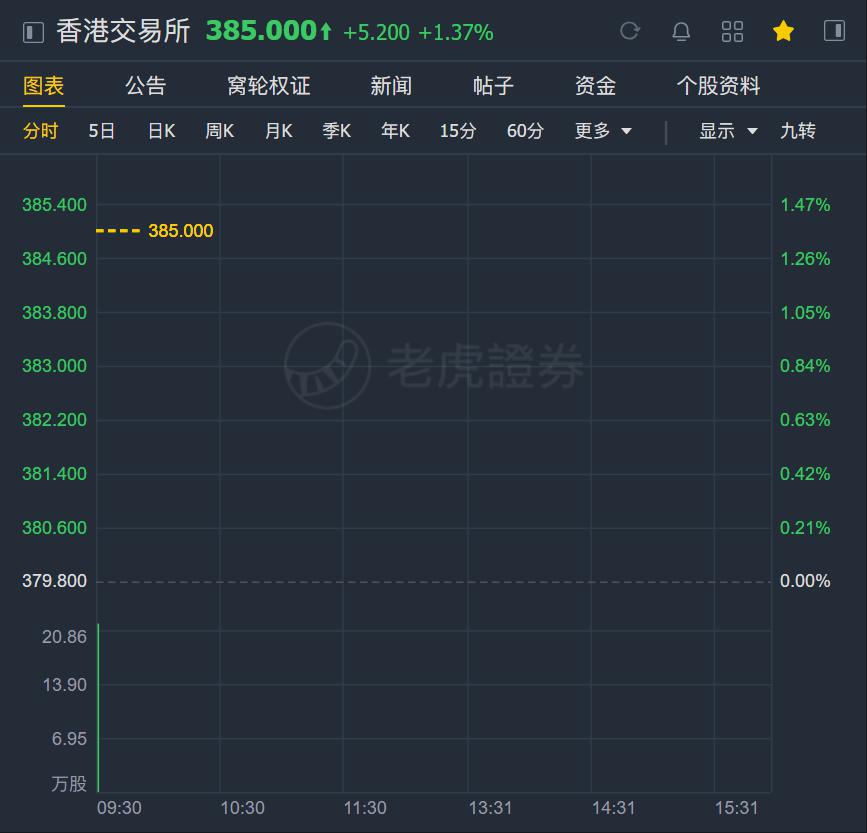Expand the 更多 period dropdown
Image resolution: width=867 pixels, height=833 pixels.
[603, 131]
